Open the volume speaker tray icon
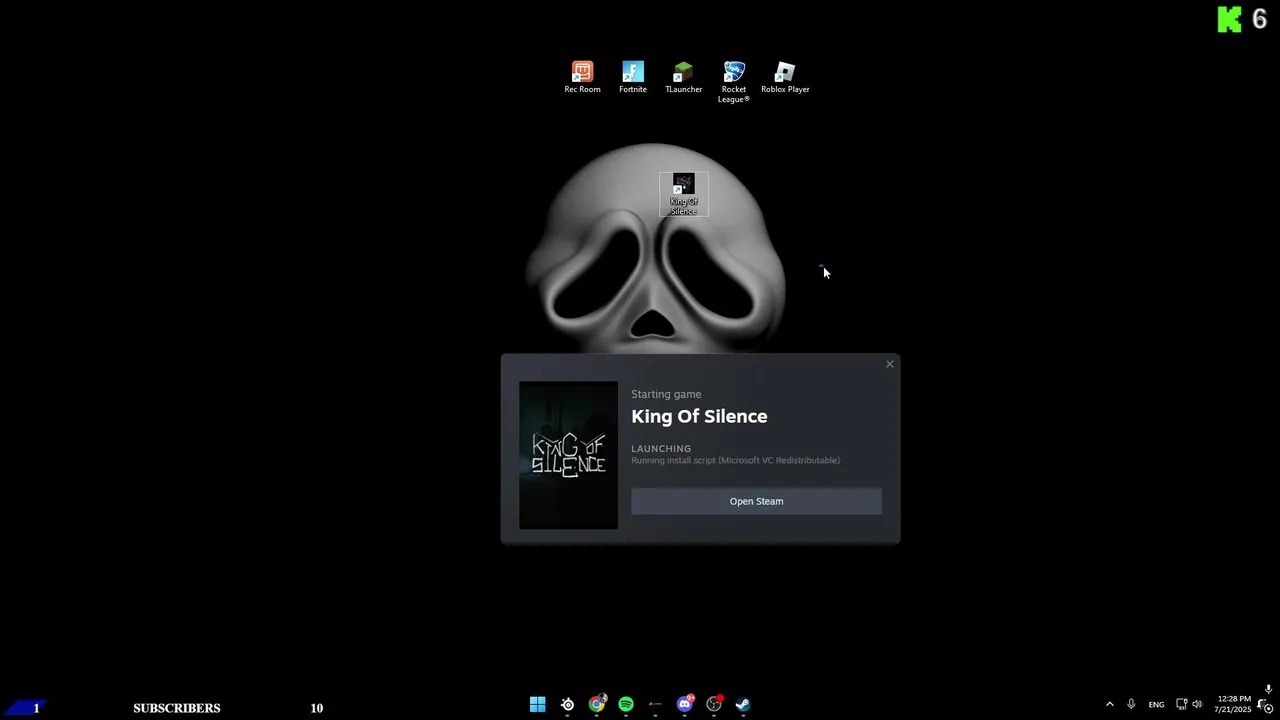Image resolution: width=1280 pixels, height=720 pixels. click(x=1197, y=704)
